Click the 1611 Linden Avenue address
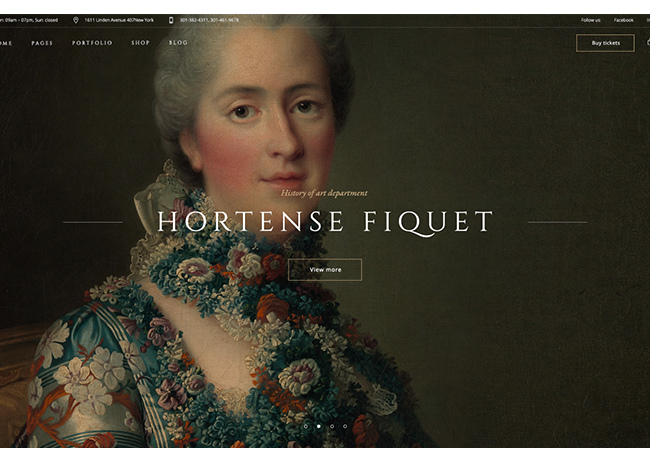Image resolution: width=650 pixels, height=462 pixels. (x=118, y=20)
